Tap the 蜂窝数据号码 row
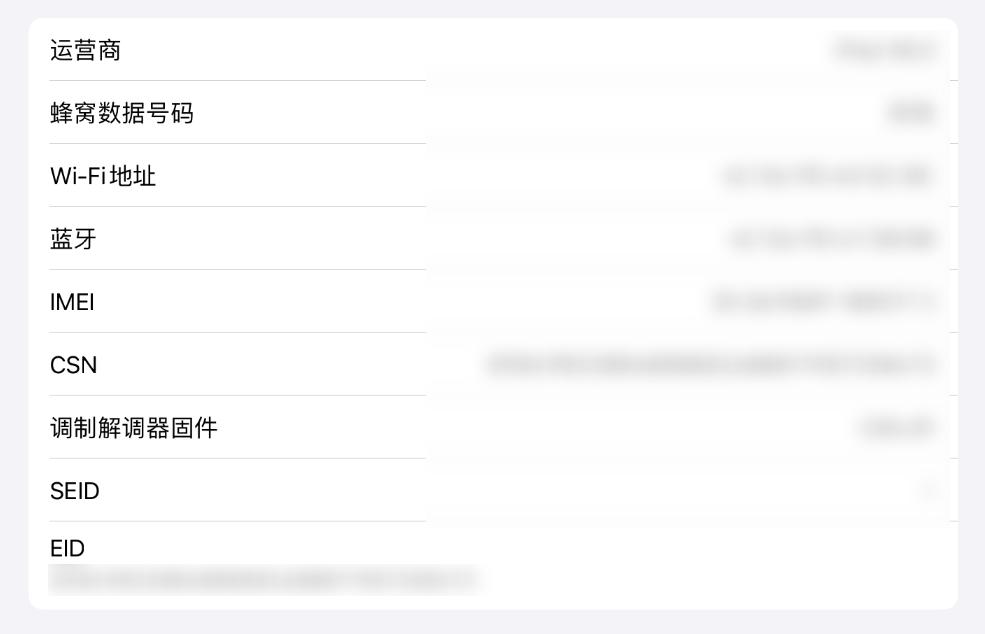 click(x=492, y=113)
